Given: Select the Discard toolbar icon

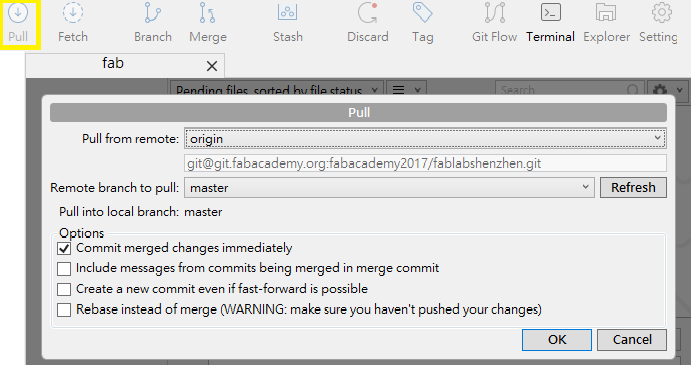Looking at the screenshot, I should click(x=368, y=23).
